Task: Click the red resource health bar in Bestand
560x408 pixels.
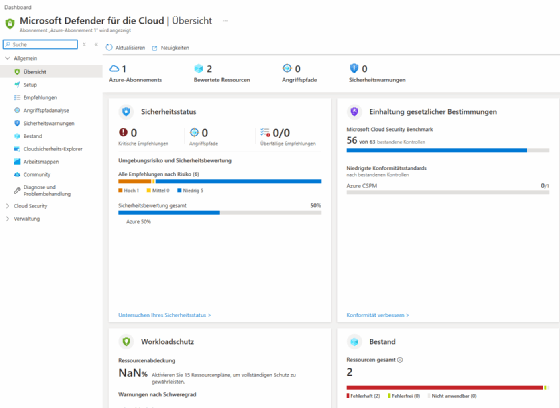Action: (445, 388)
